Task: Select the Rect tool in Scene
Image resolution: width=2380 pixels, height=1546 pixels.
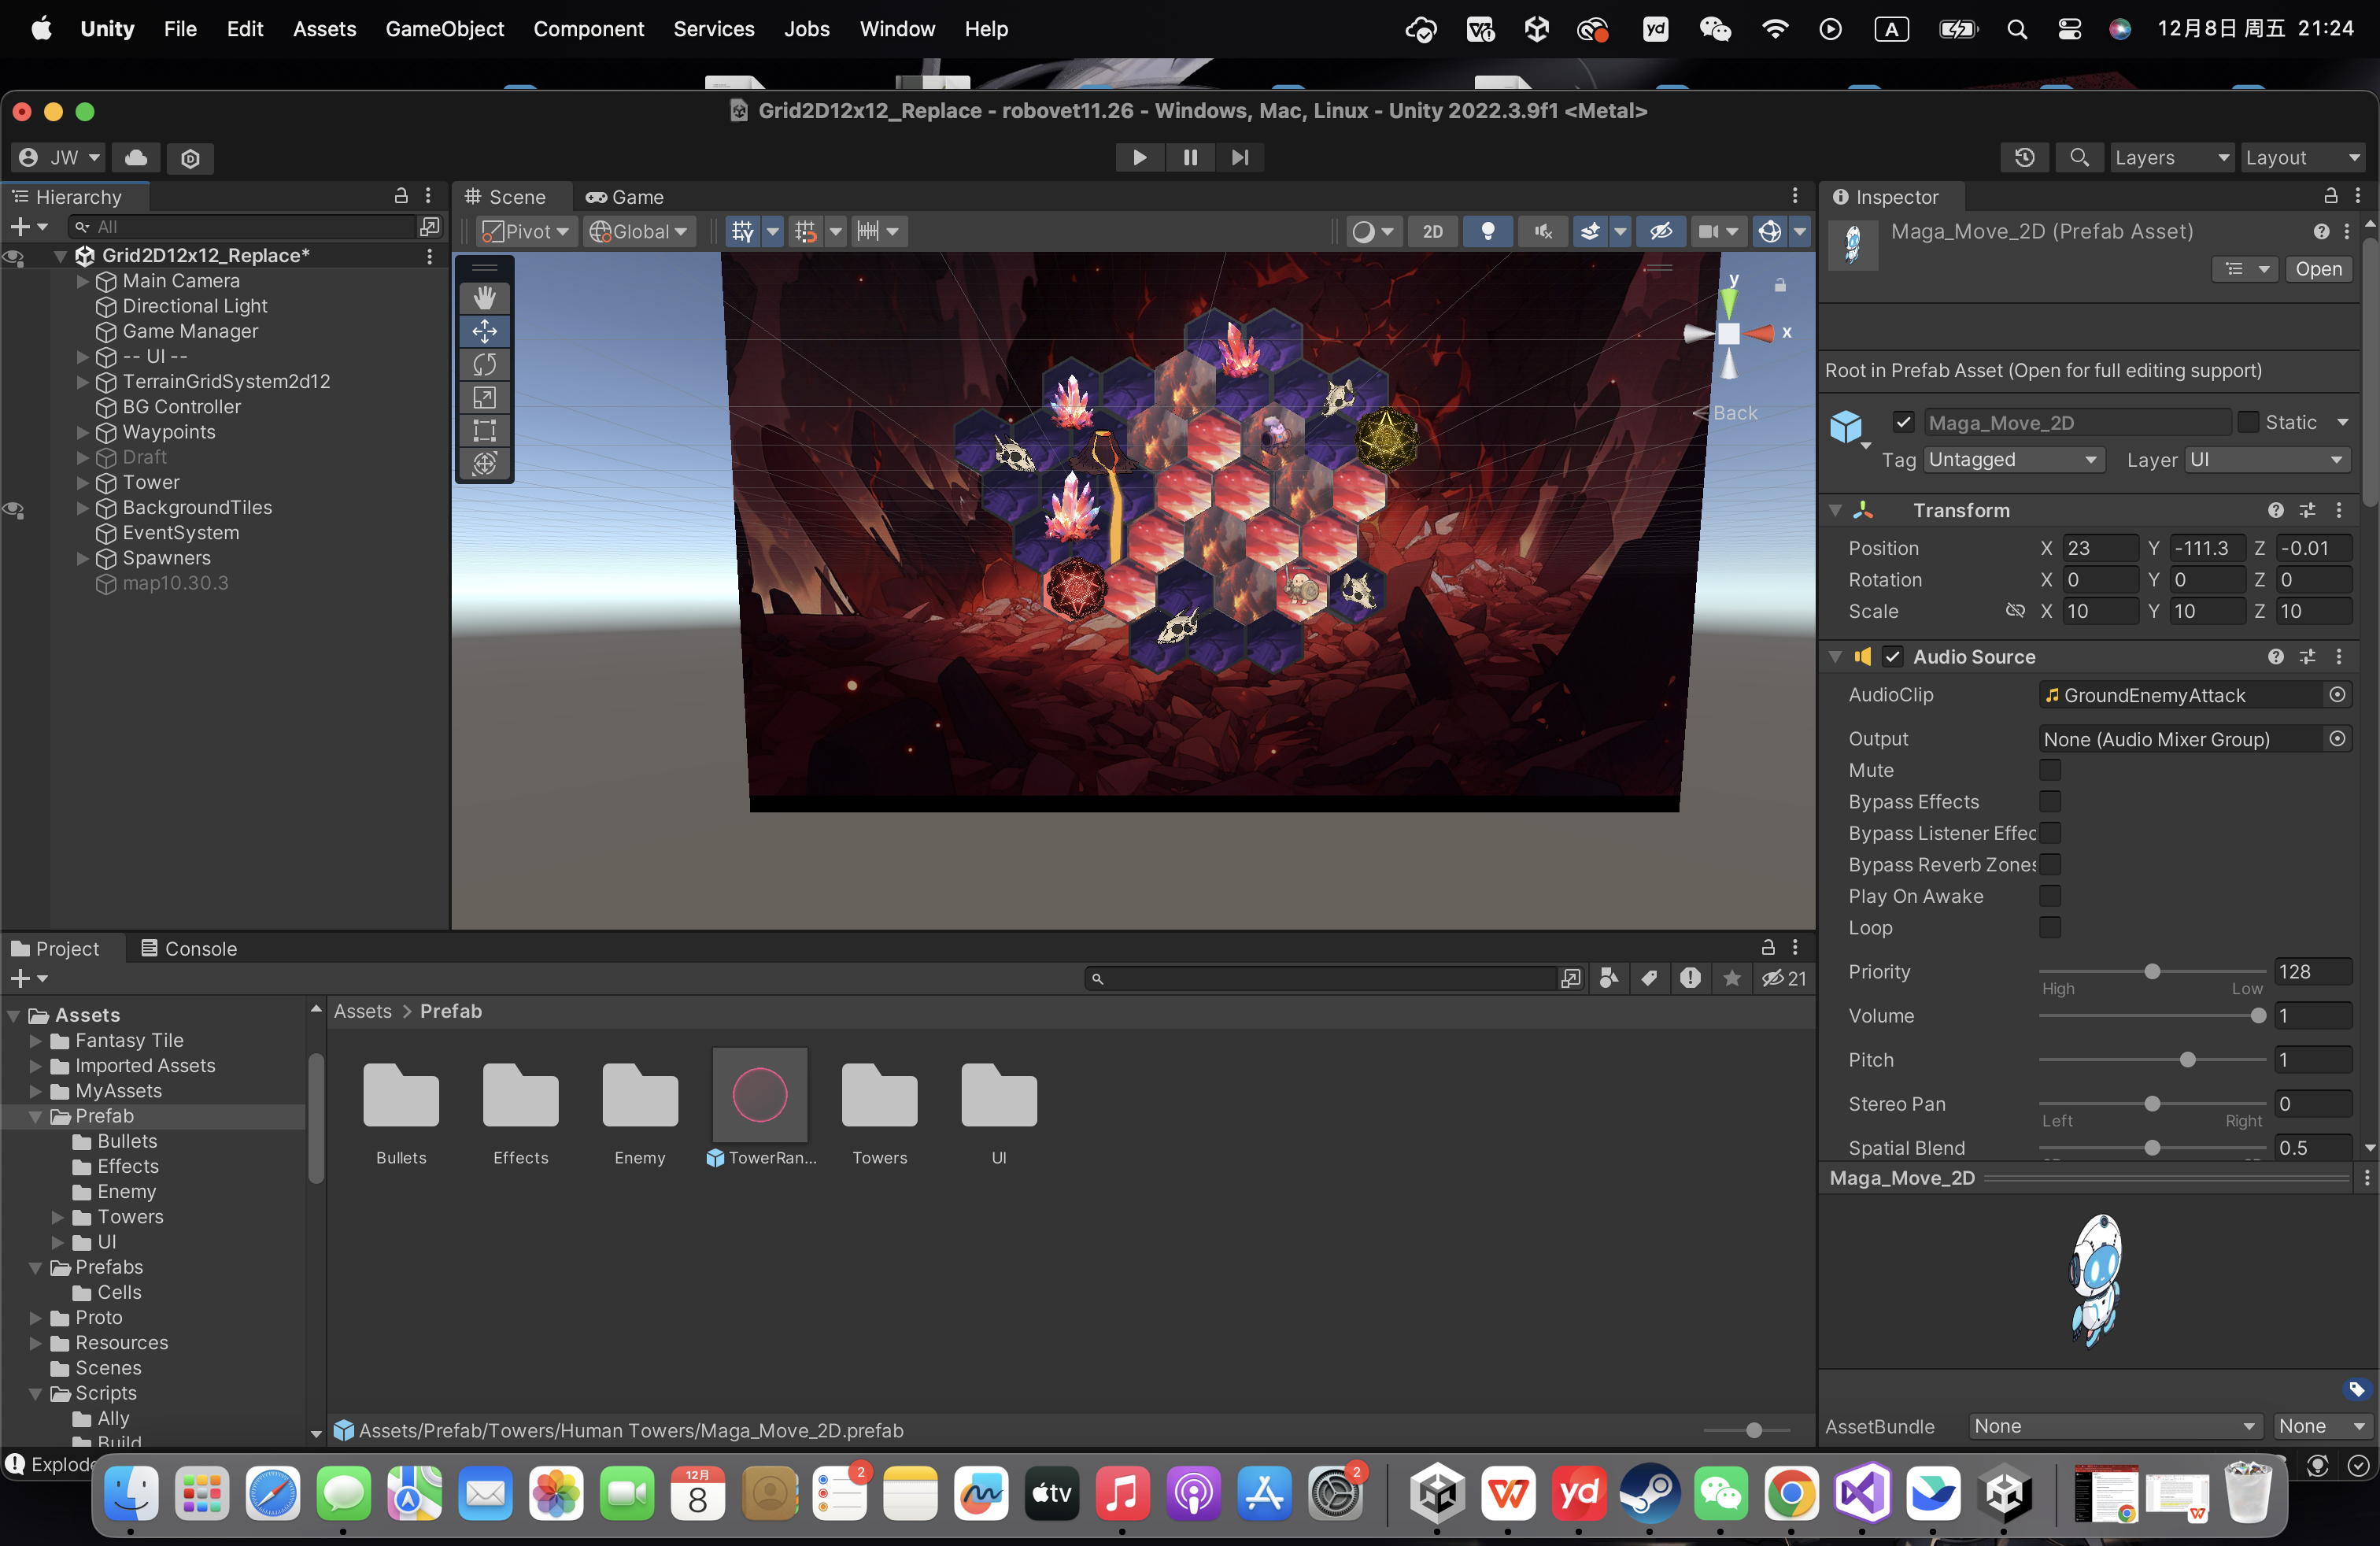Action: coord(484,430)
